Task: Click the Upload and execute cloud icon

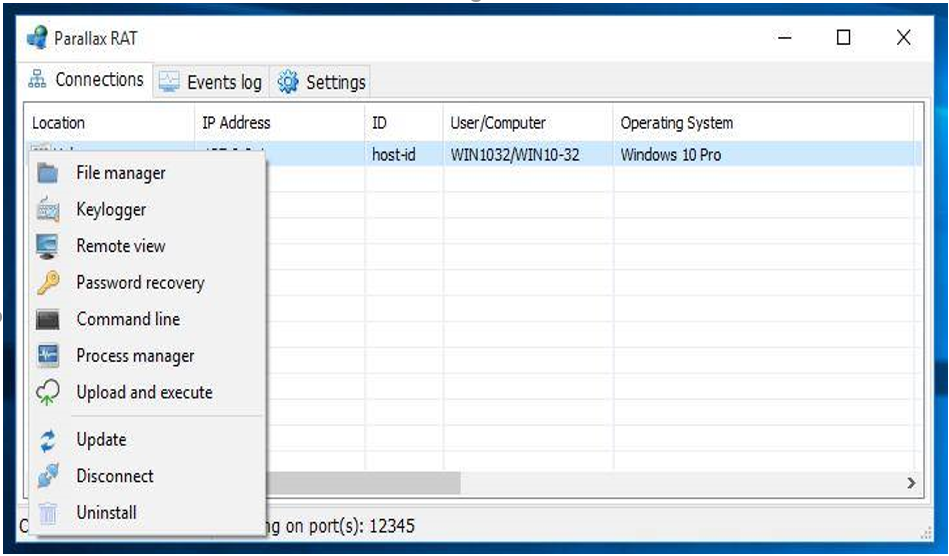Action: click(47, 392)
